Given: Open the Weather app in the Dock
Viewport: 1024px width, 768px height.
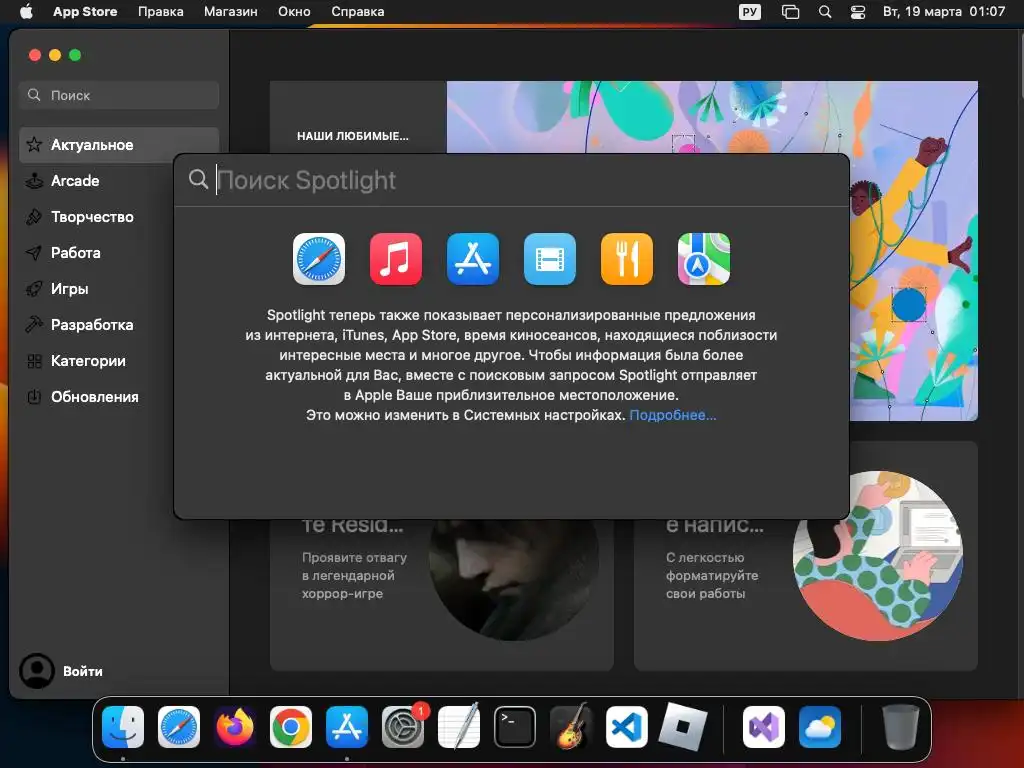Looking at the screenshot, I should (x=820, y=727).
